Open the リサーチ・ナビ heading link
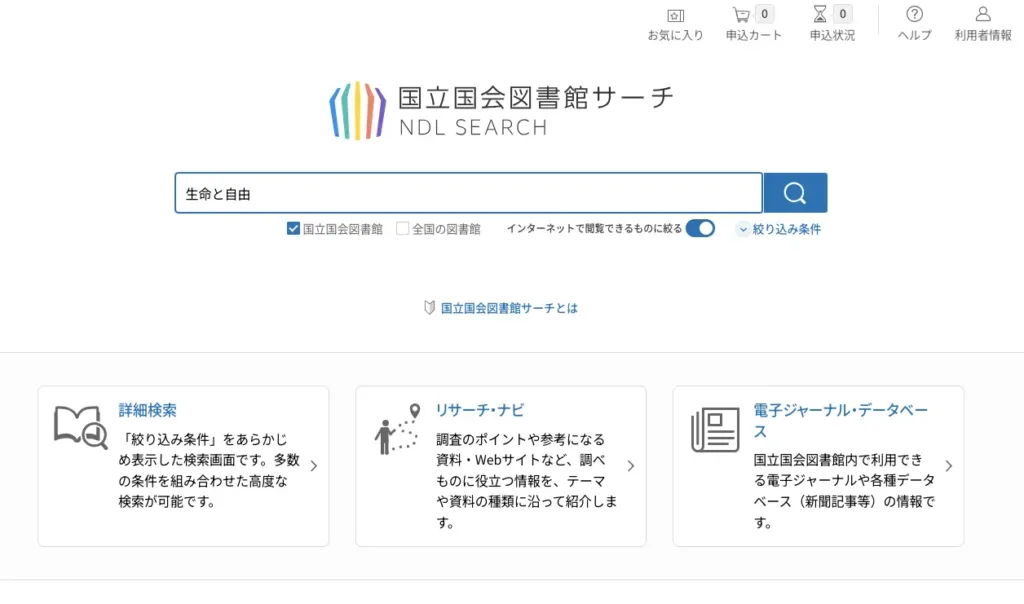Screen dimensions: 1024x604 480,410
